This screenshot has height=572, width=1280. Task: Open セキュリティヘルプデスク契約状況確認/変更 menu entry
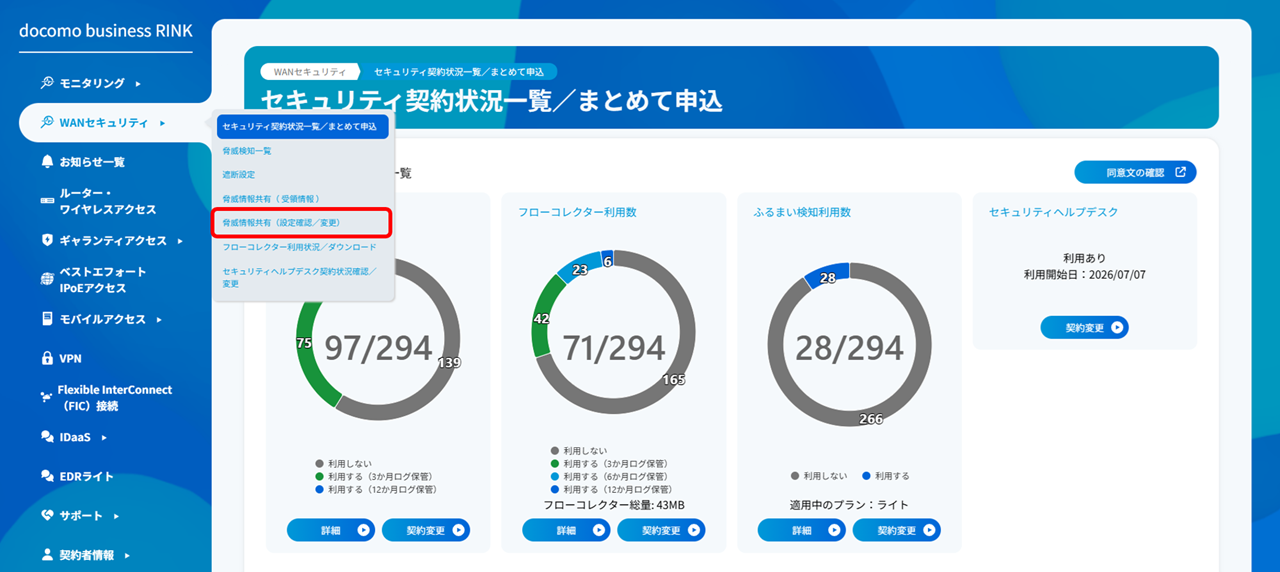[300, 277]
